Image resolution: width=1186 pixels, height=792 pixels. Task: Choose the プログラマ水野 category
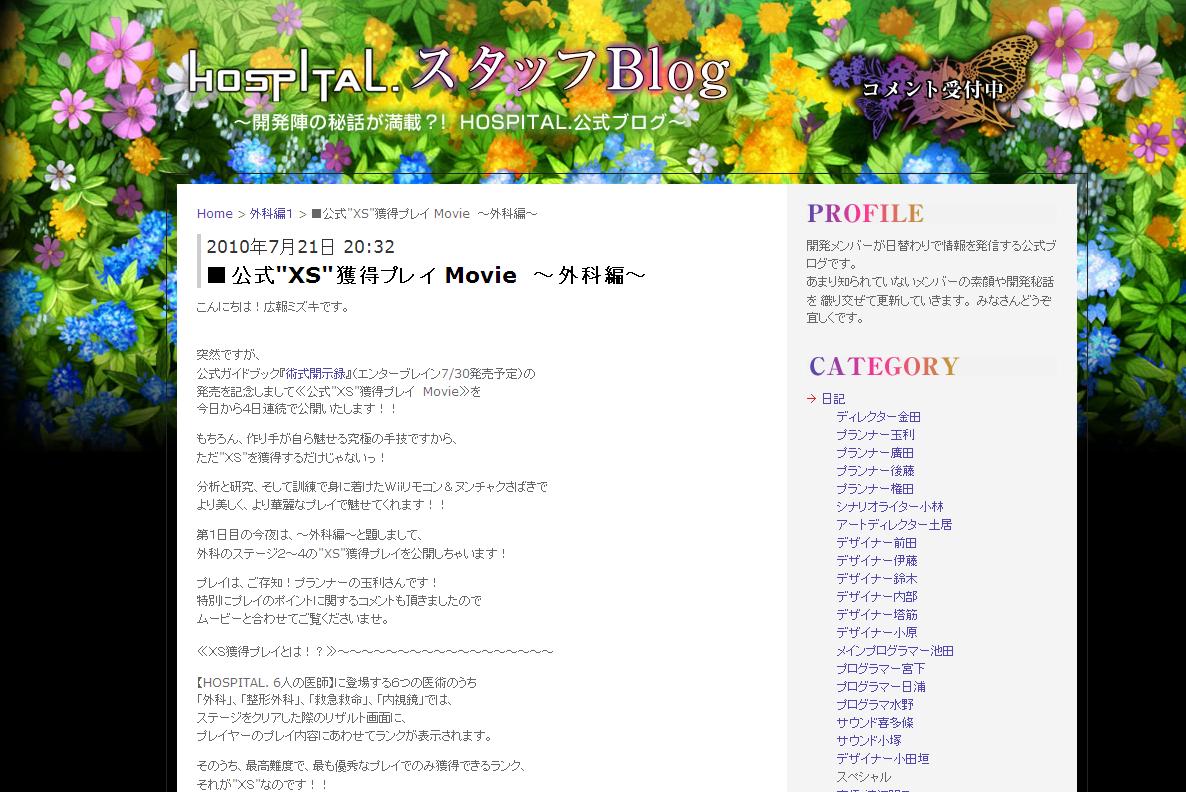pos(874,704)
